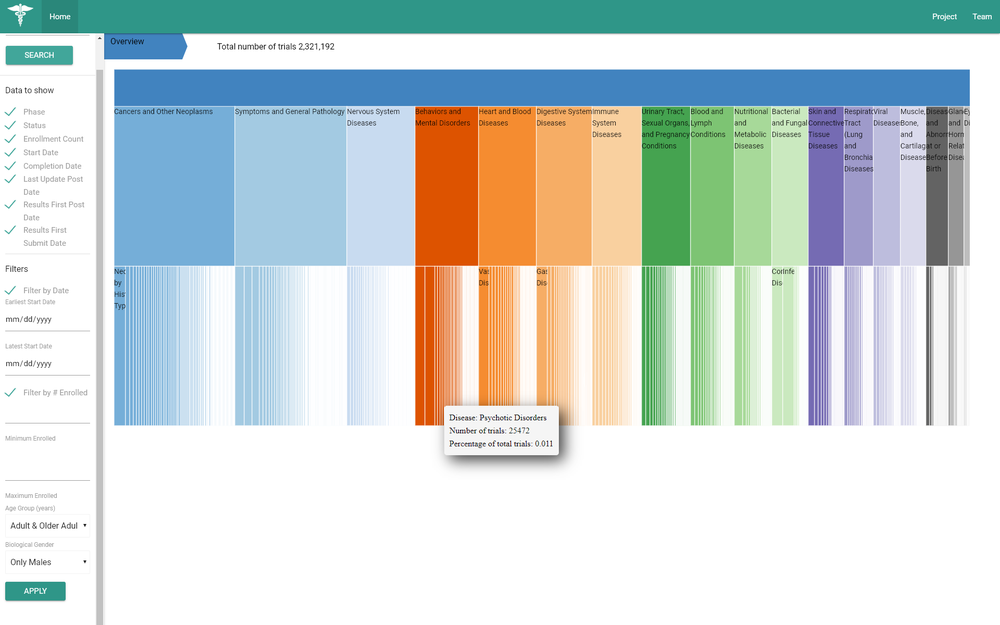
Task: Uncheck the Phase data checkbox
Action: [11, 112]
